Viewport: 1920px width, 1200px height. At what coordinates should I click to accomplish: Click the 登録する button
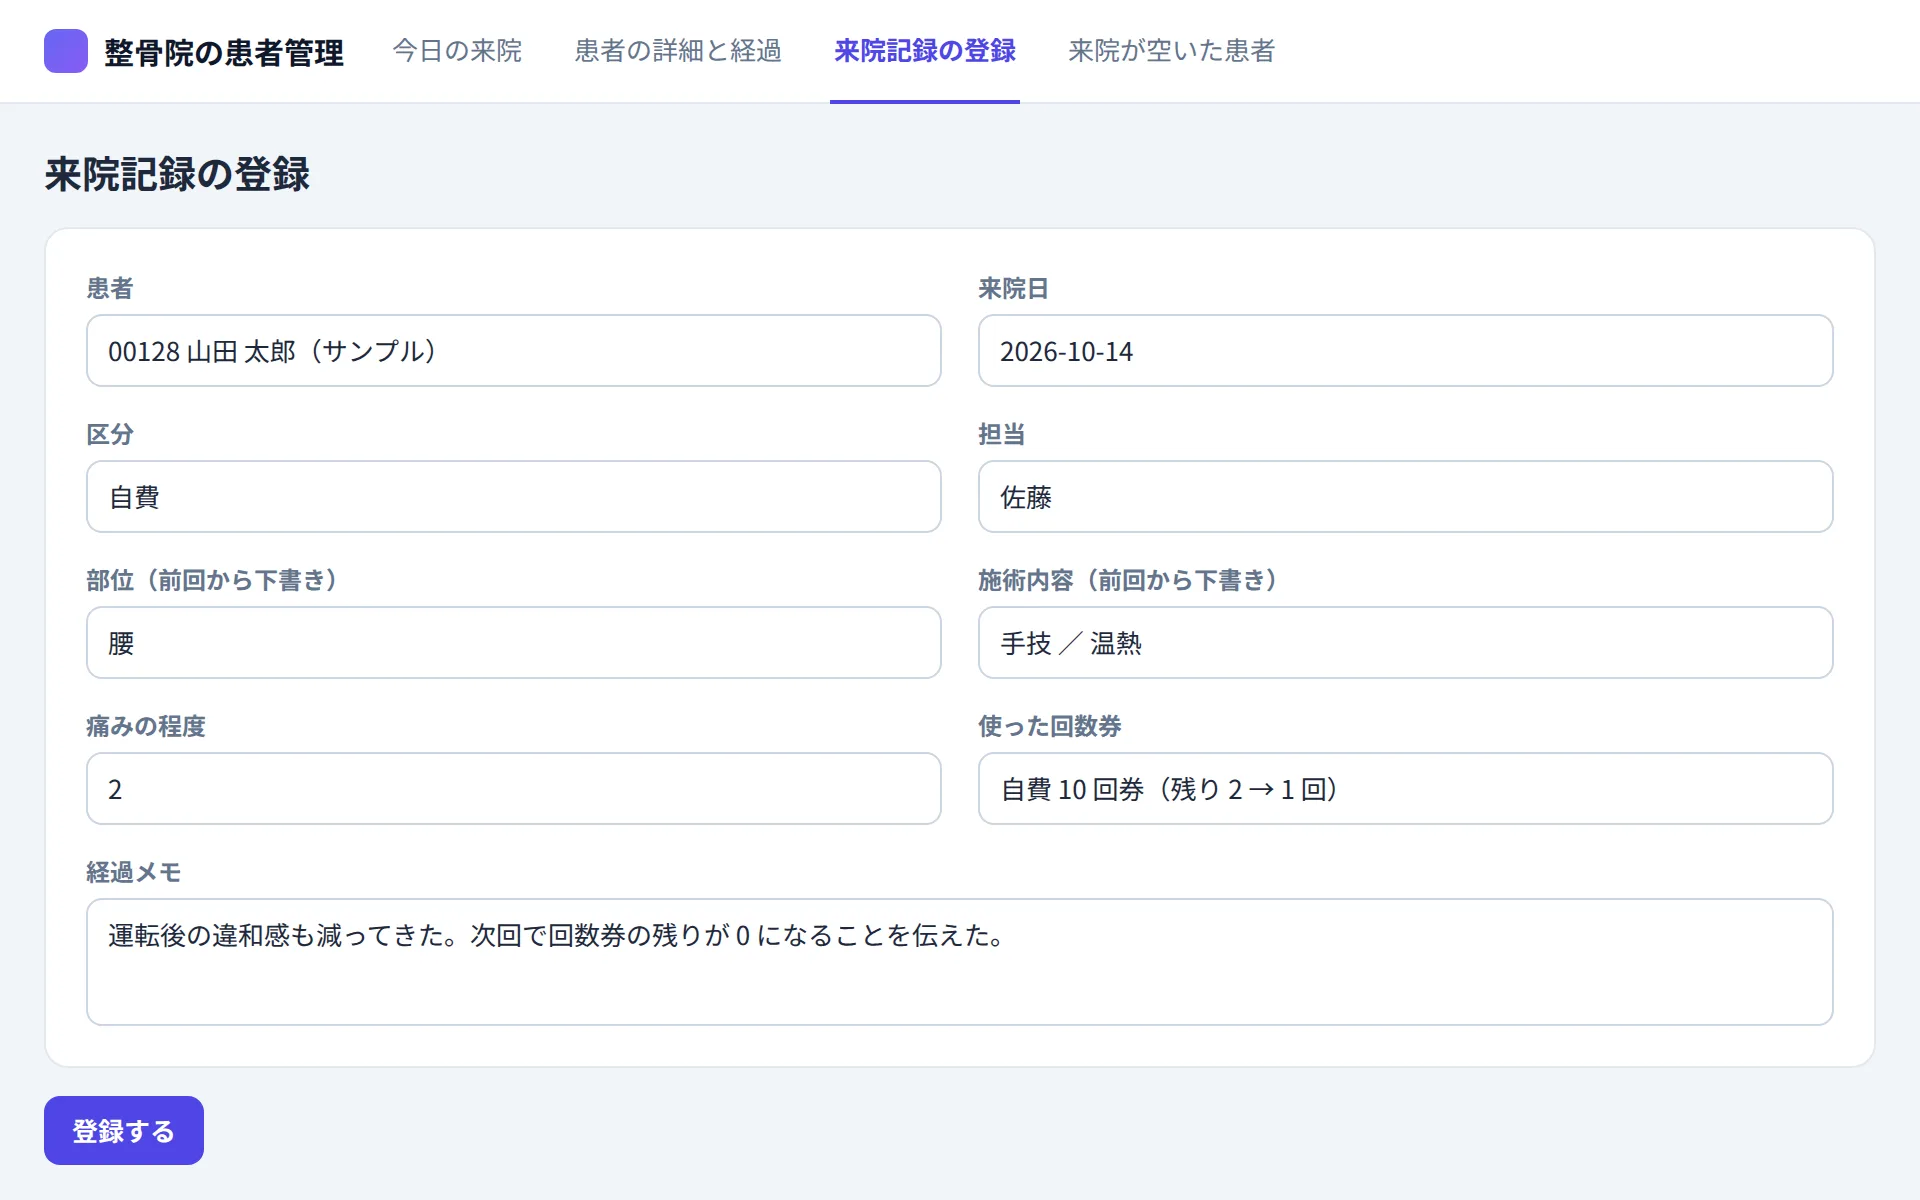124,1131
